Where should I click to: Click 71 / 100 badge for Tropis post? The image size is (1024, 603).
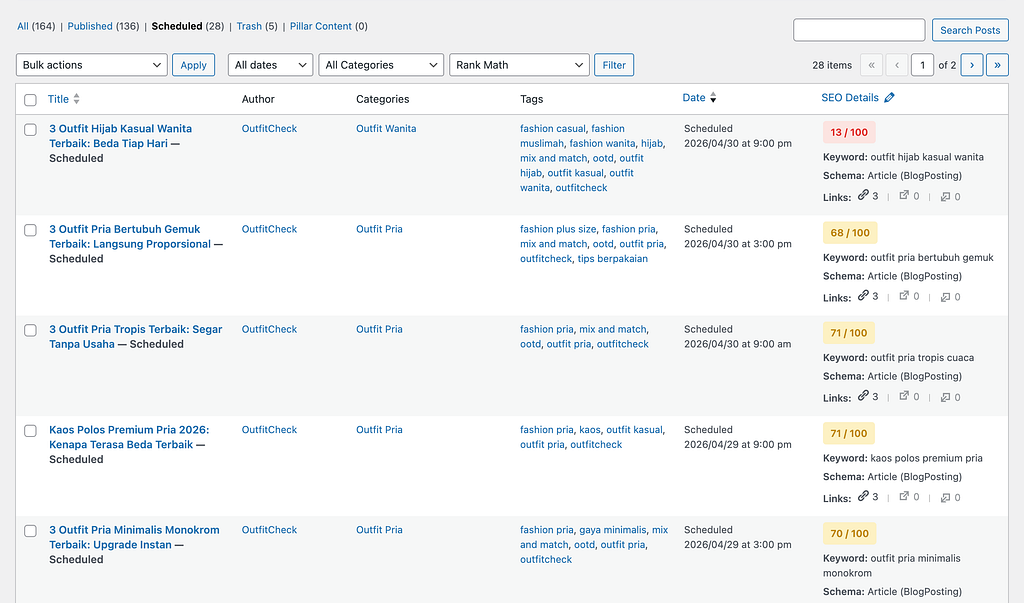pyautogui.click(x=848, y=333)
